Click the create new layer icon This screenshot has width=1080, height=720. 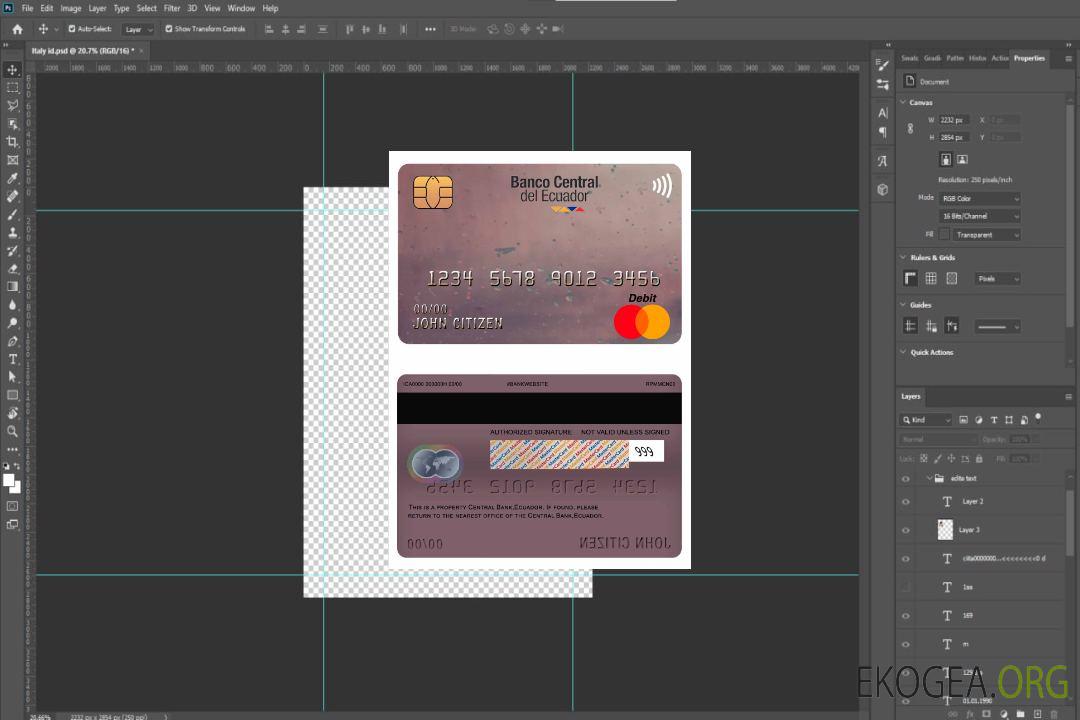(1037, 714)
